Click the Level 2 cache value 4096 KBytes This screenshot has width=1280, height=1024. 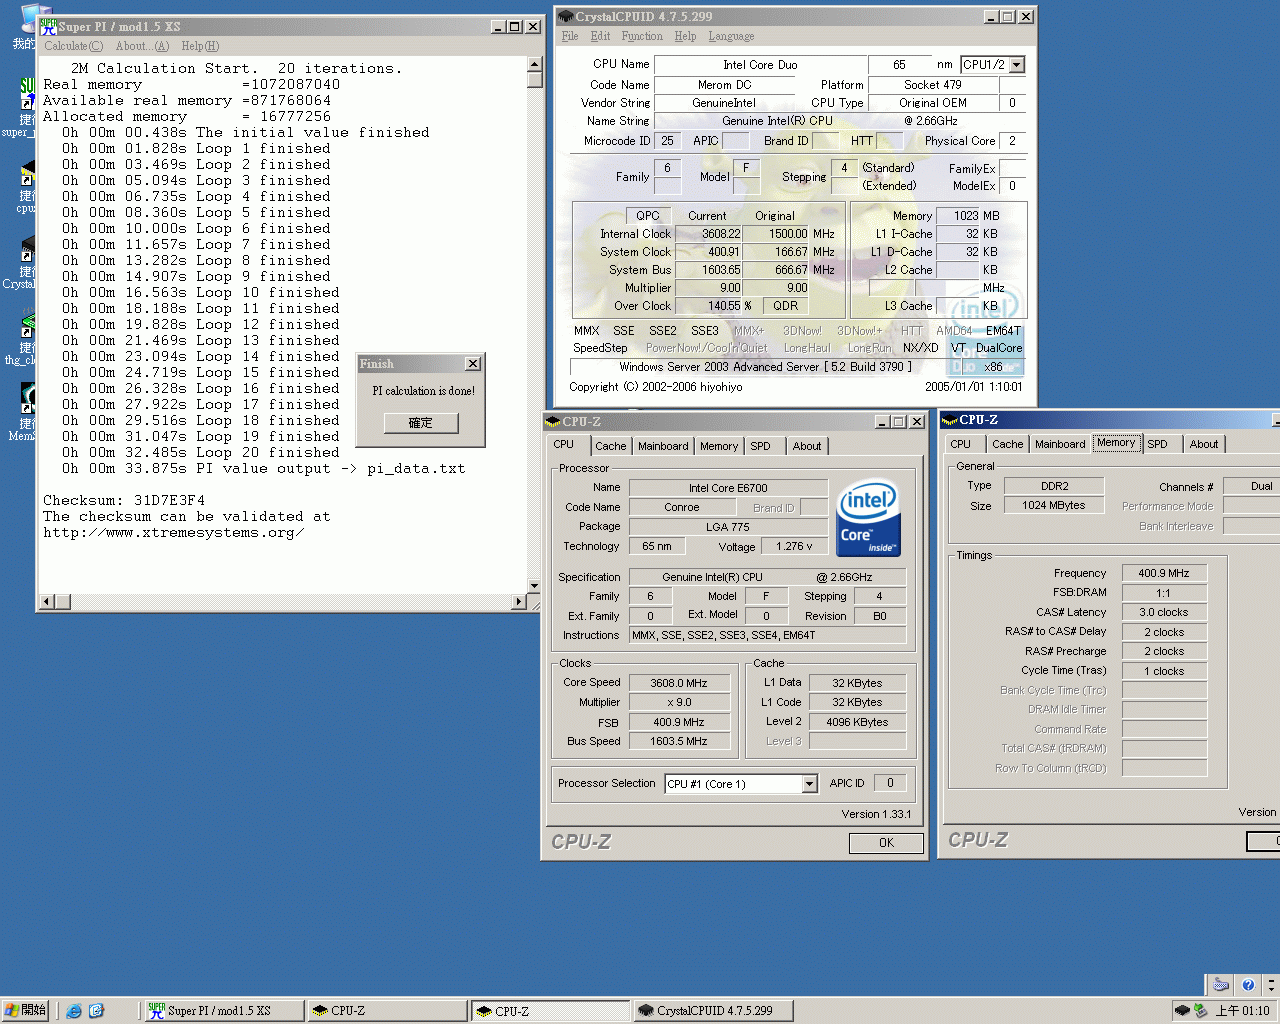(x=857, y=722)
